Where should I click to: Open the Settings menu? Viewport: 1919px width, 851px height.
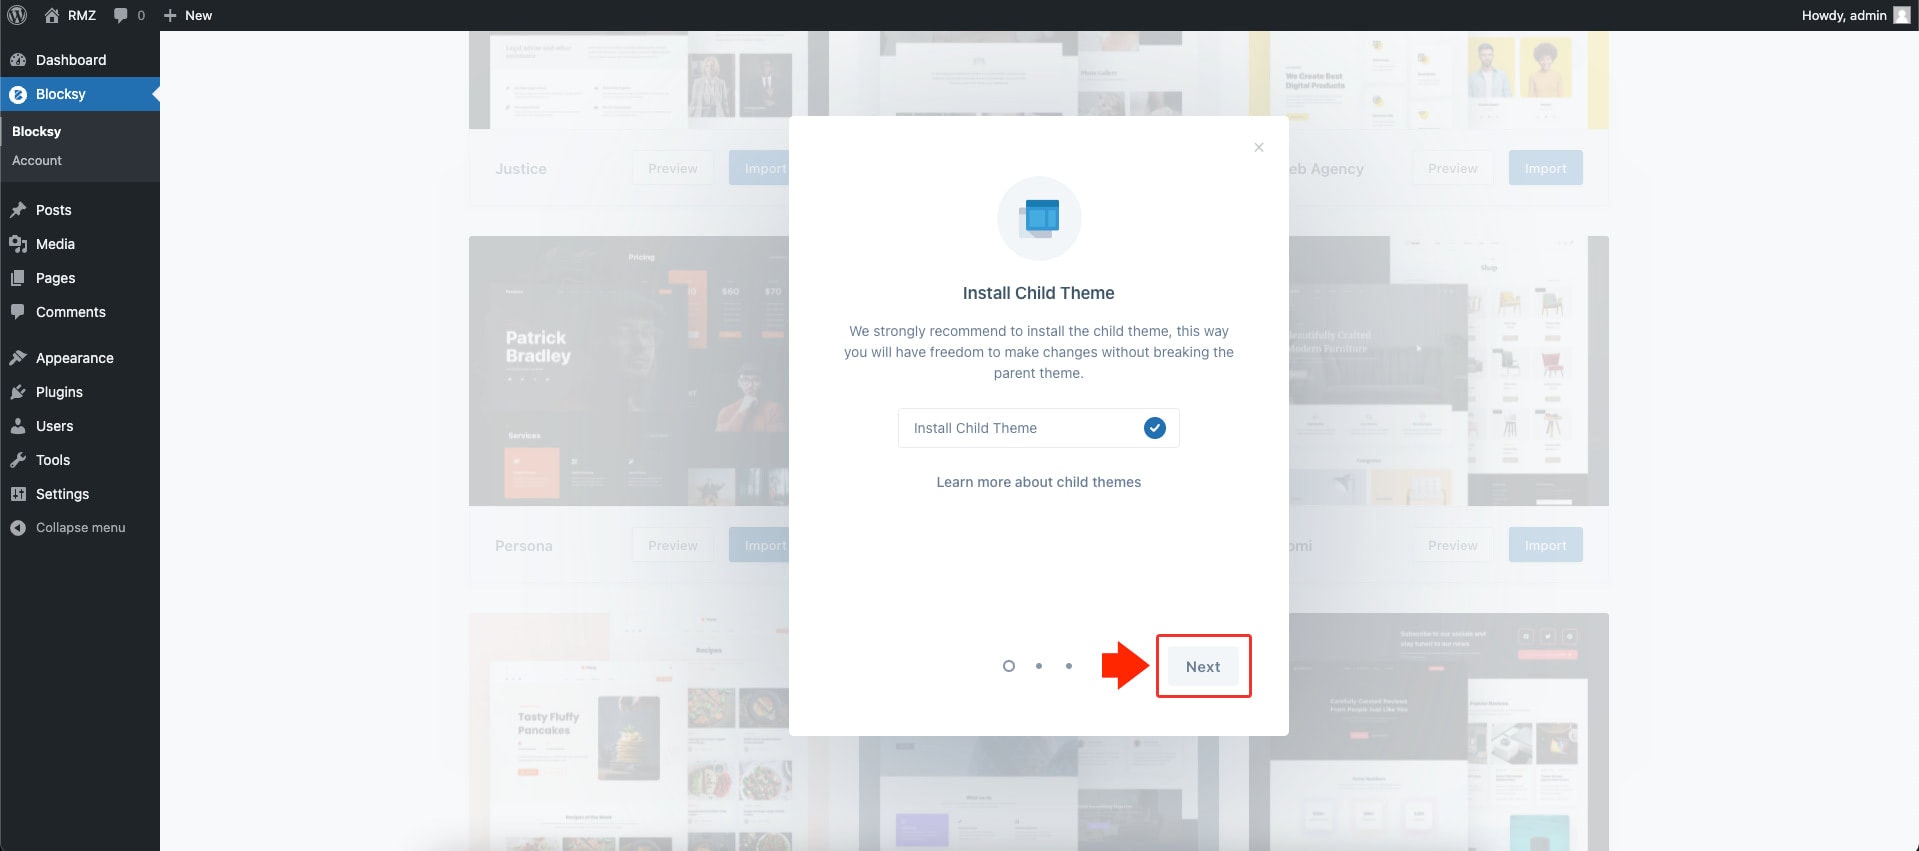(x=80, y=494)
